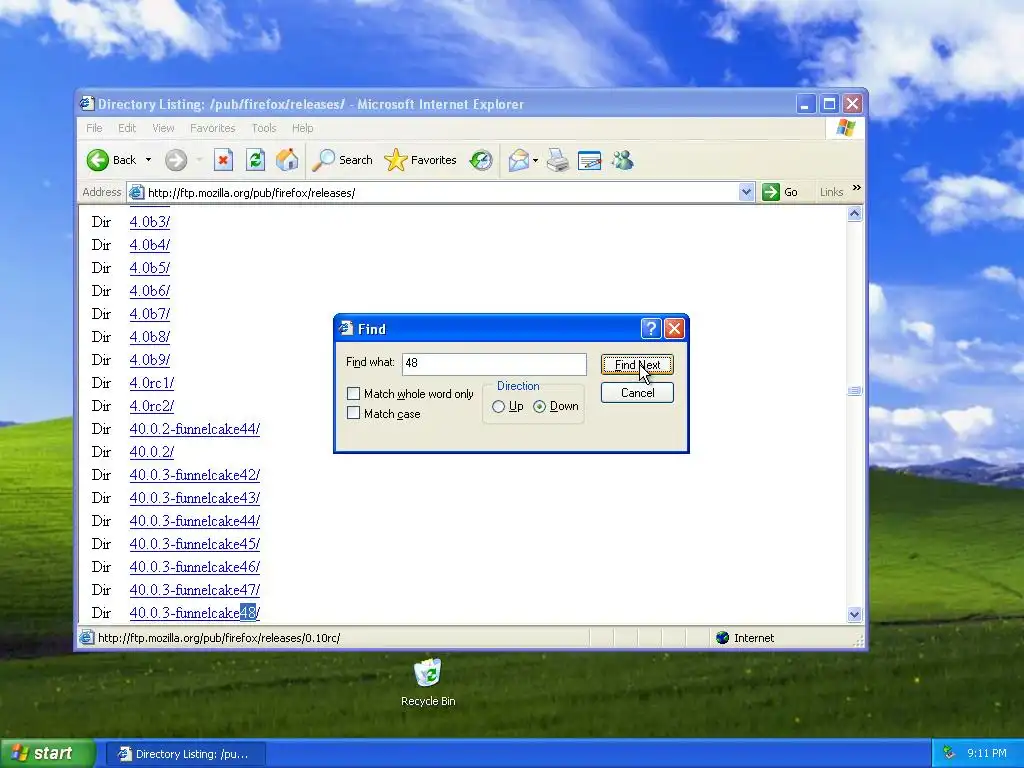The image size is (1024, 768).
Task: Open 40.0.3-funnelcake48/ link
Action: point(195,613)
